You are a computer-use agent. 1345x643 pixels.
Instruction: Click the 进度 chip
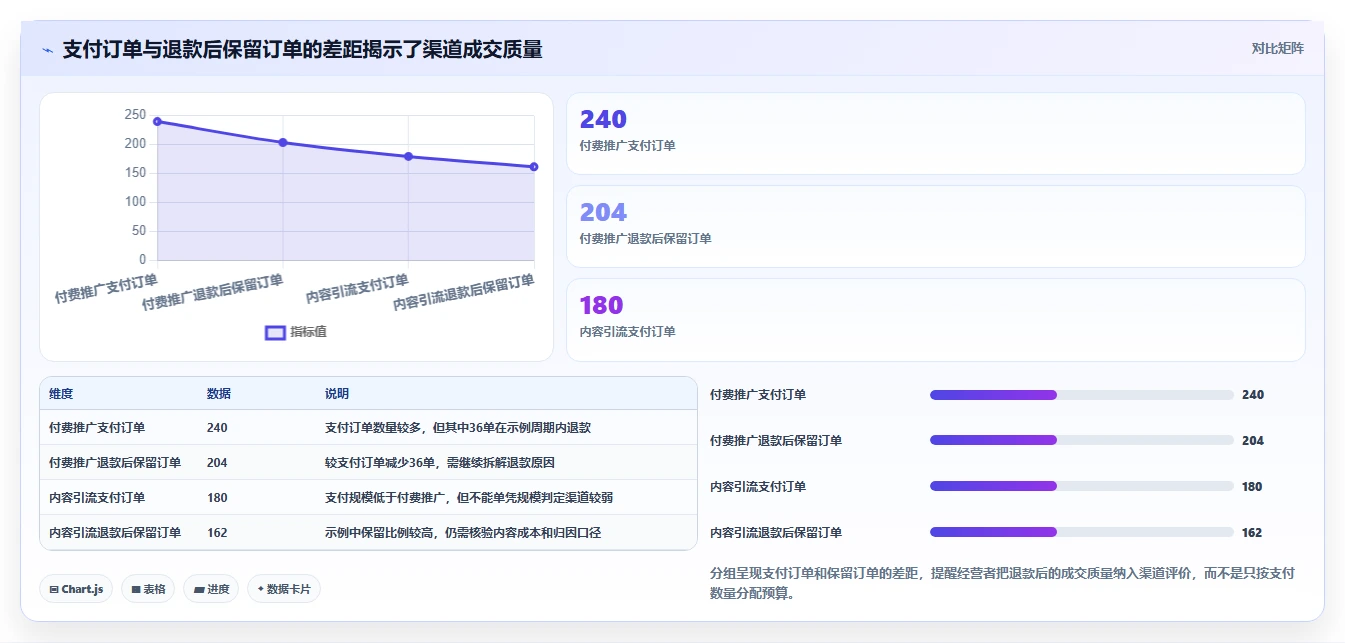(x=211, y=589)
